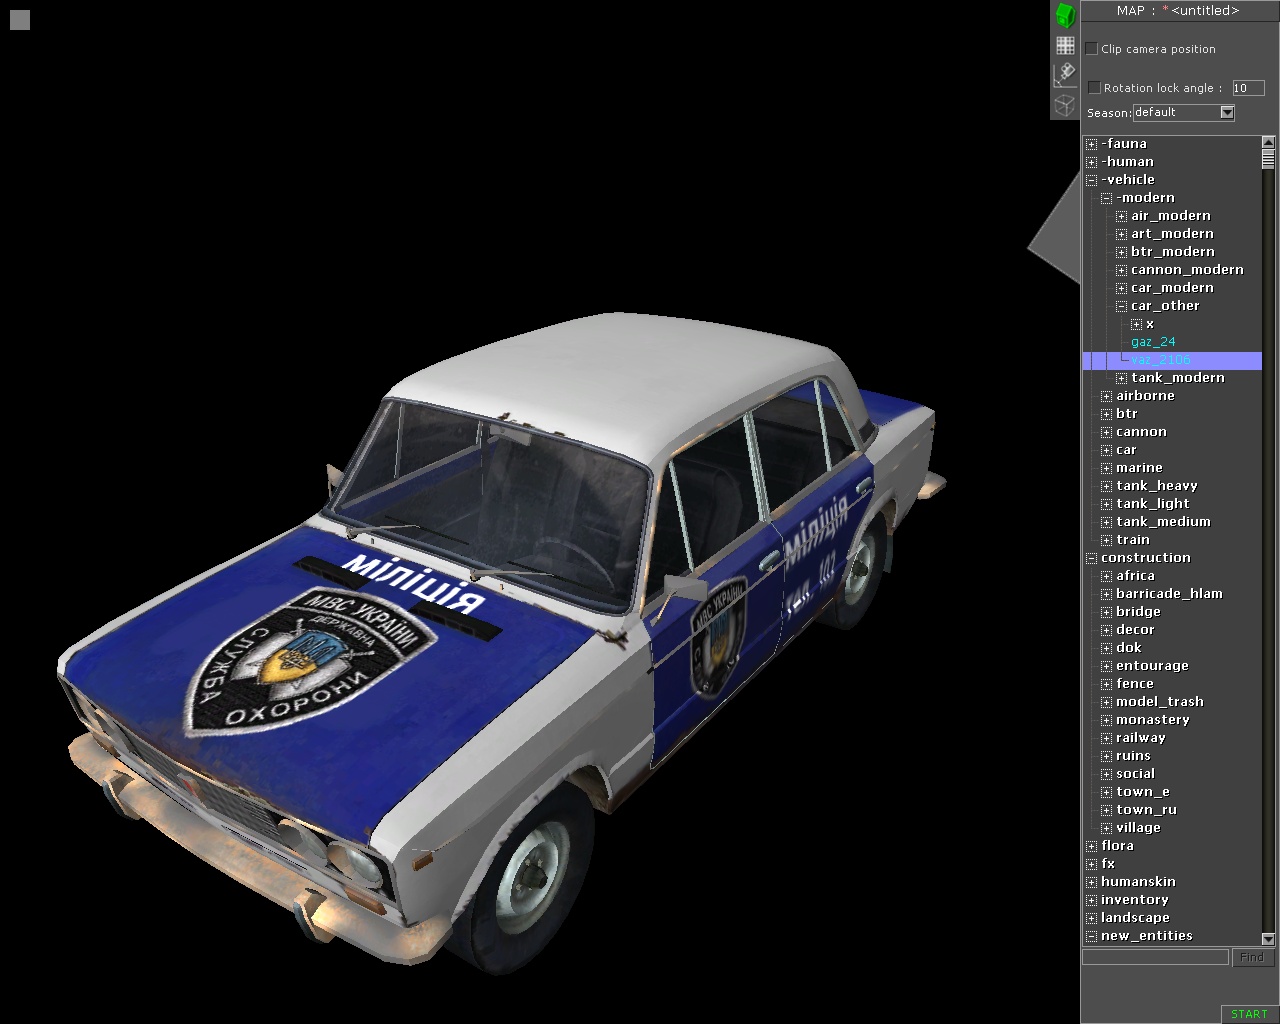1280x1024 pixels.
Task: Select vaz_2106 entity
Action: (x=1161, y=360)
